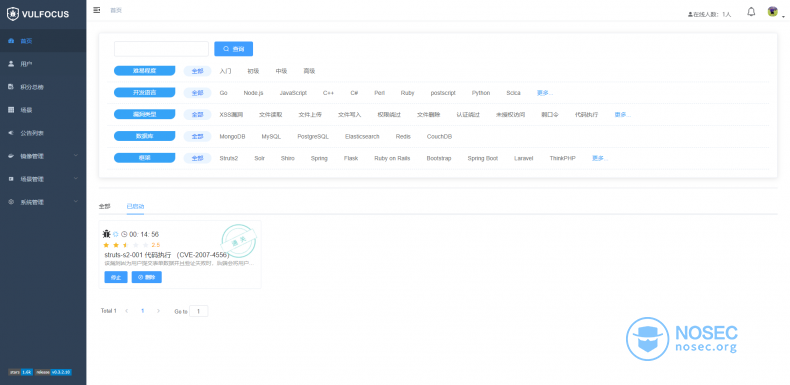Image resolution: width=790 pixels, height=385 pixels.
Task: Filter by ThinkPHP framework
Action: click(562, 158)
